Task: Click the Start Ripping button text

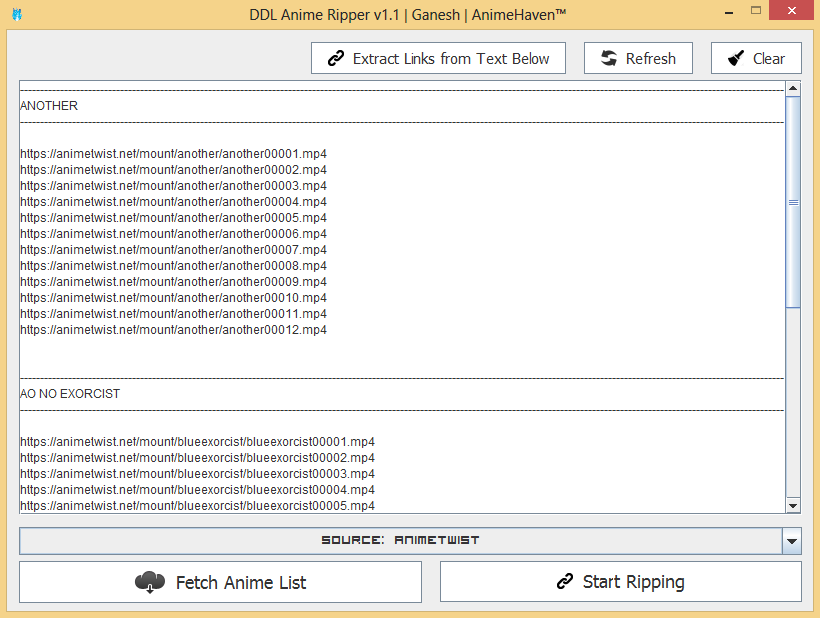Action: (x=634, y=582)
